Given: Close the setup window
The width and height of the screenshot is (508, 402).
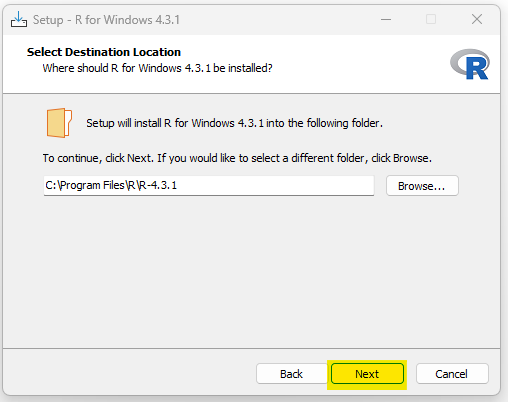Looking at the screenshot, I should tap(477, 19).
